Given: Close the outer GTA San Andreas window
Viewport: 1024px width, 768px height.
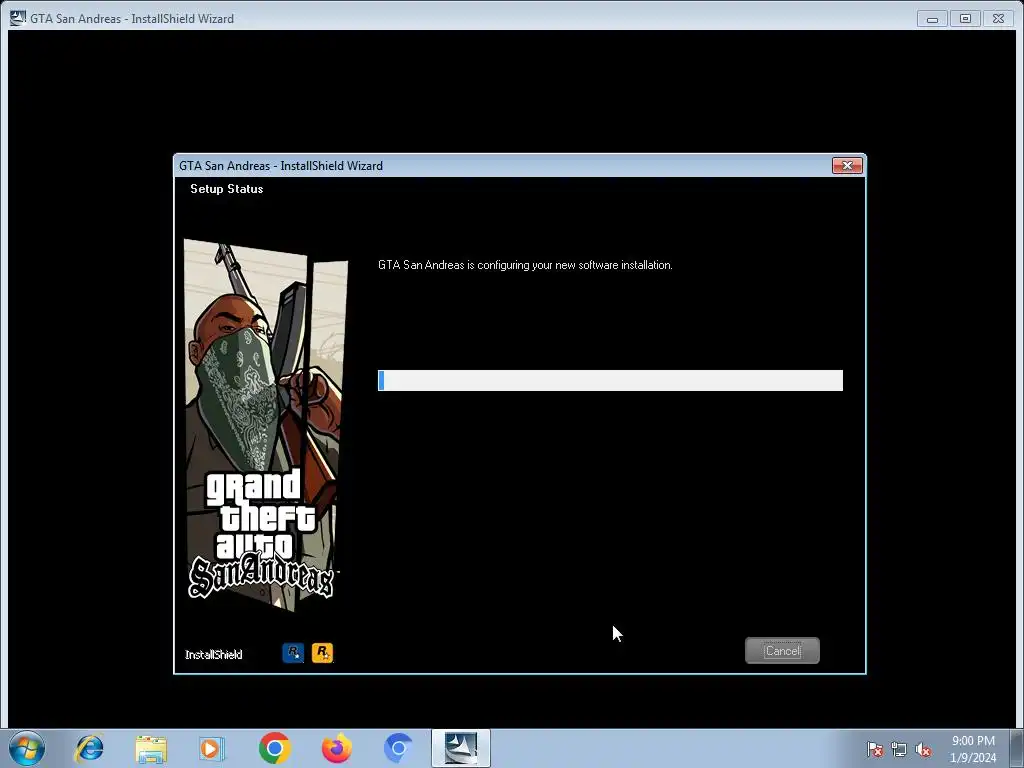Looking at the screenshot, I should [998, 19].
